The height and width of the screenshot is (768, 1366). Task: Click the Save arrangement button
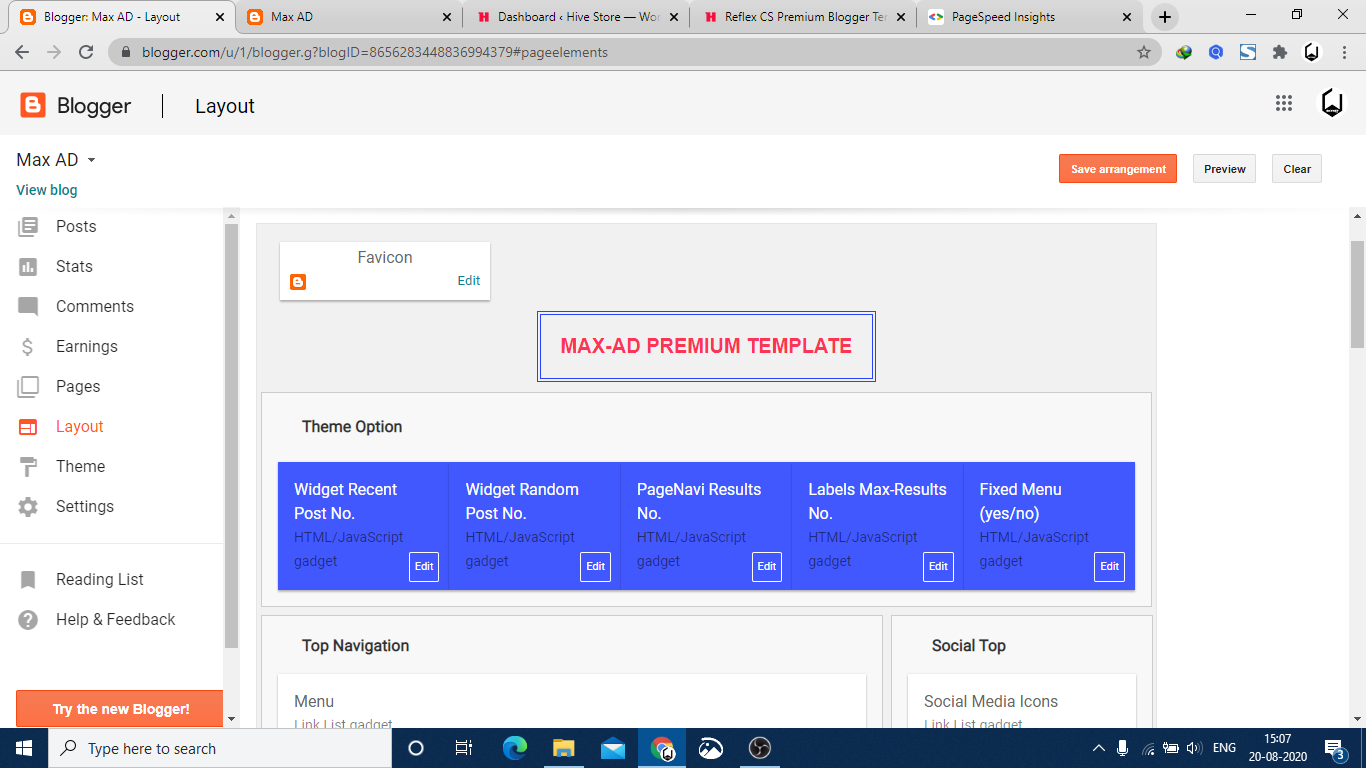point(1117,169)
